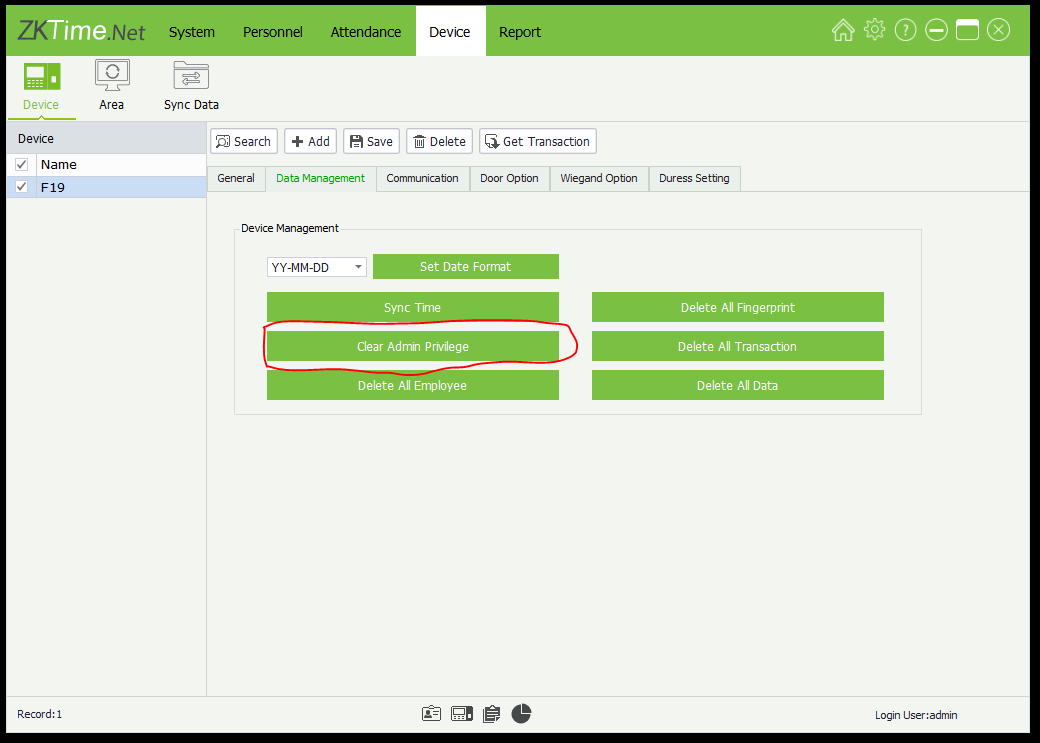Select the F19 device row
The width and height of the screenshot is (1040, 743).
[x=120, y=187]
